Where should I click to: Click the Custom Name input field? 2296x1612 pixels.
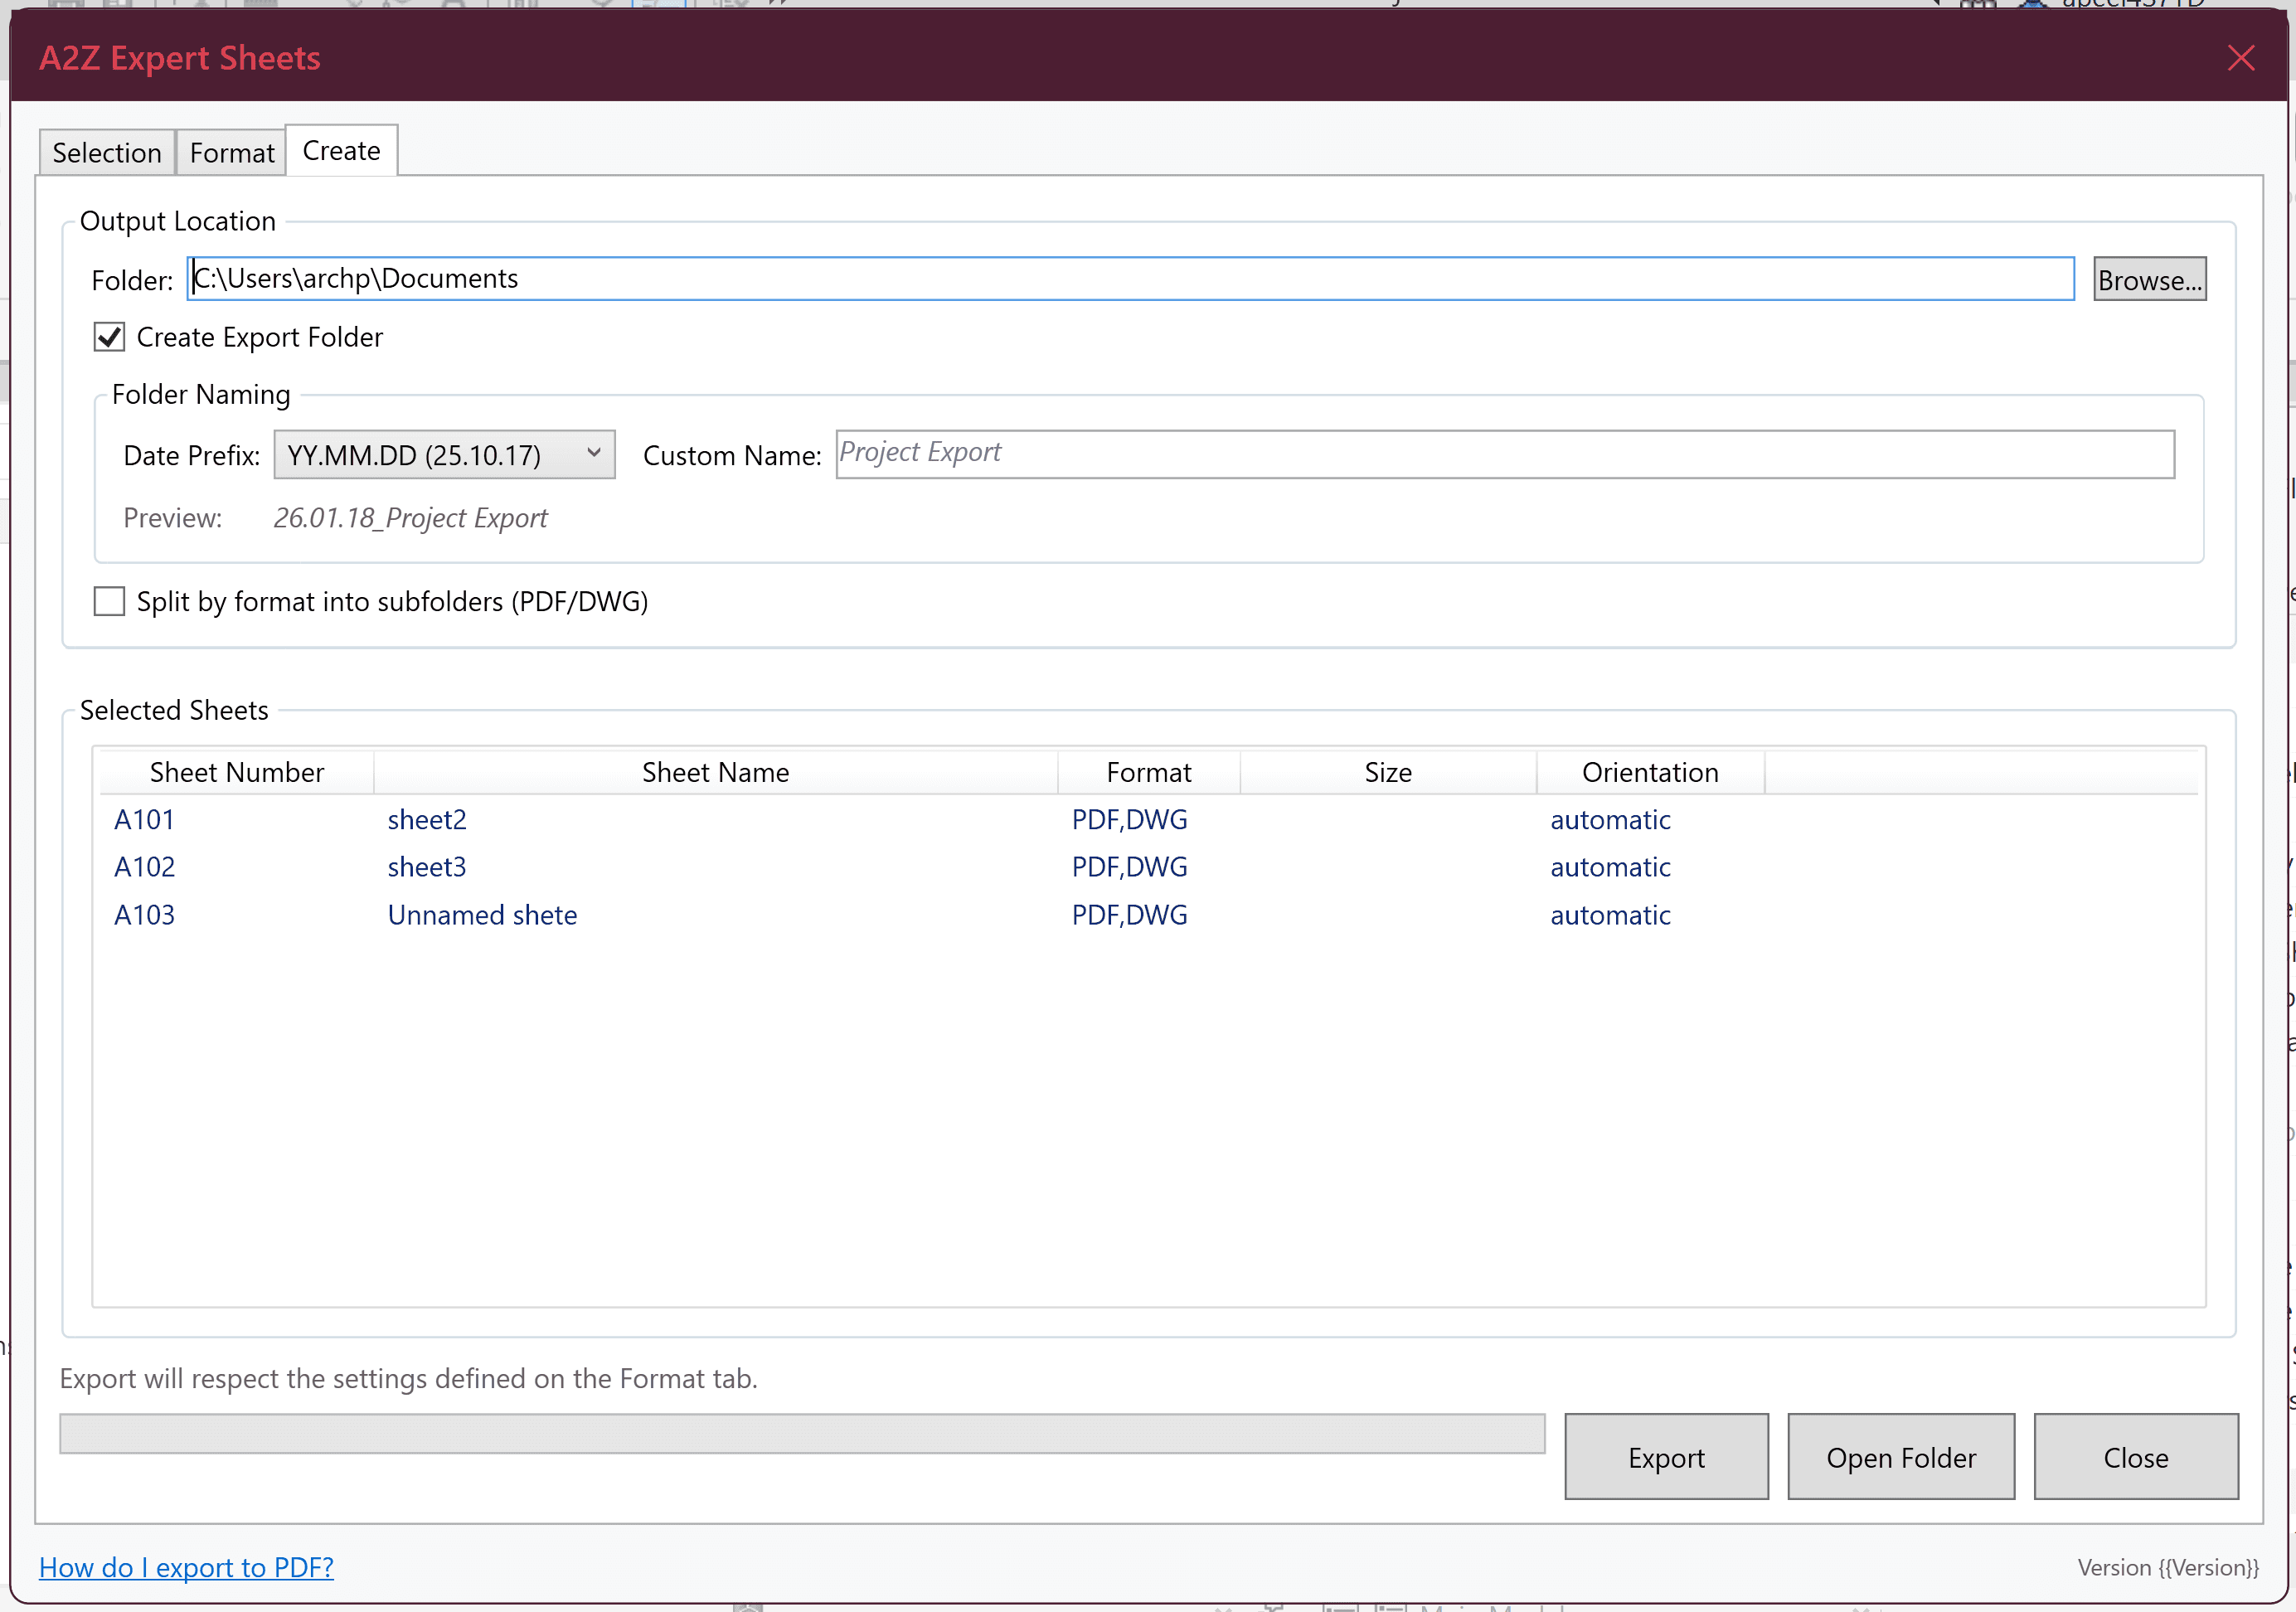[x=1504, y=454]
